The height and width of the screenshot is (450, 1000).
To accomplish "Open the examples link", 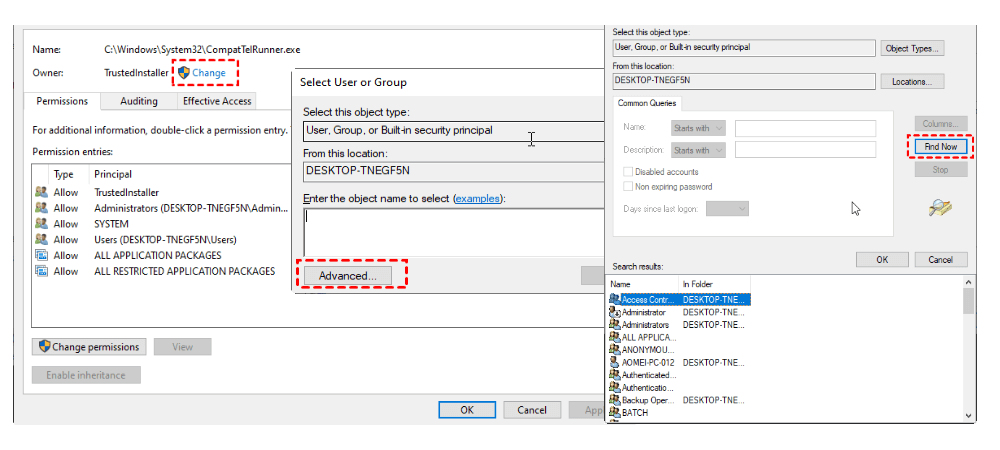I will (477, 199).
